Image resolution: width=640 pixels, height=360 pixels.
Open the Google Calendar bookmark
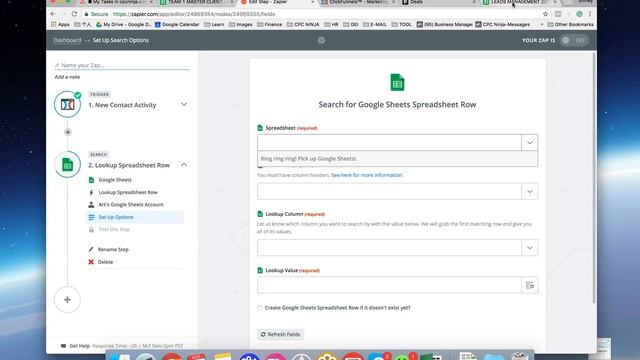[x=177, y=24]
